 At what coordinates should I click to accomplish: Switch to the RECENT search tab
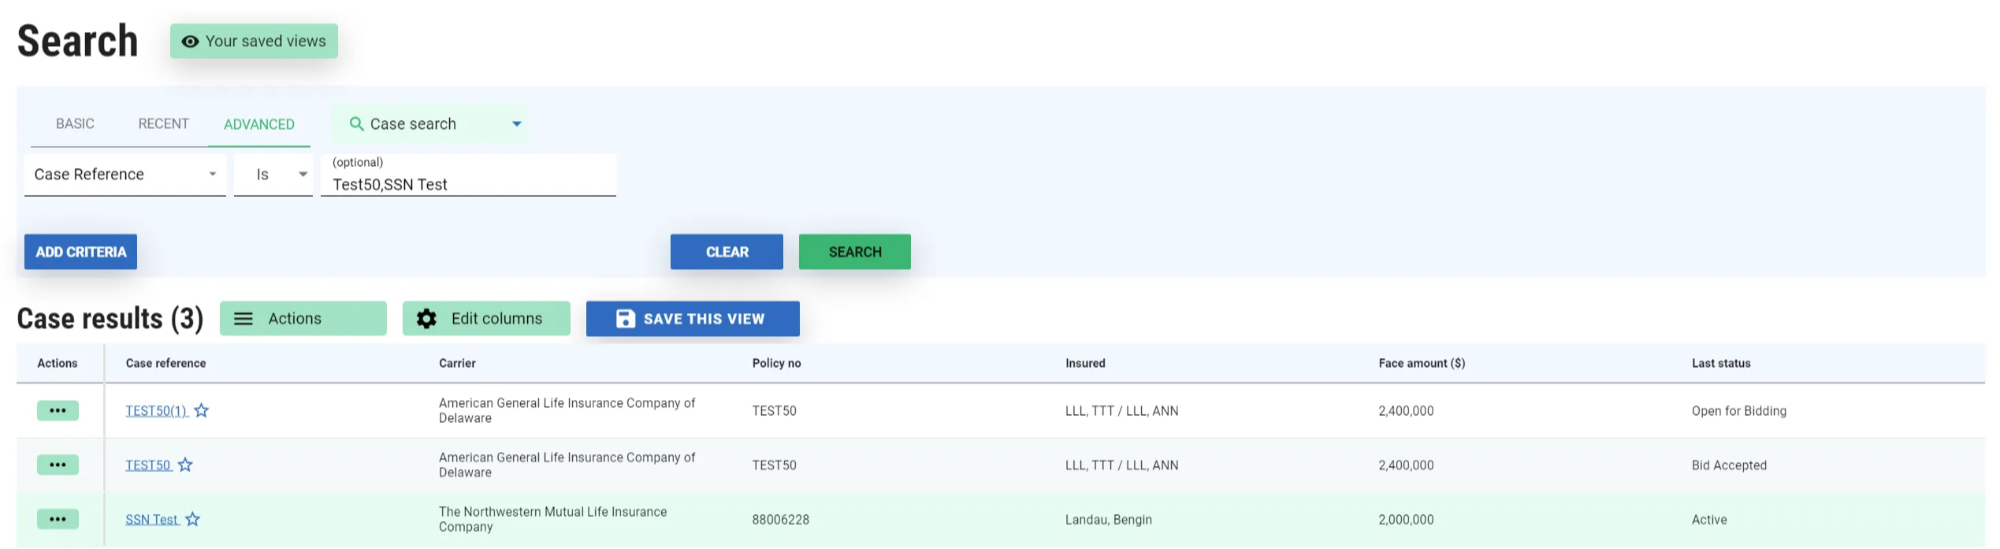163,124
